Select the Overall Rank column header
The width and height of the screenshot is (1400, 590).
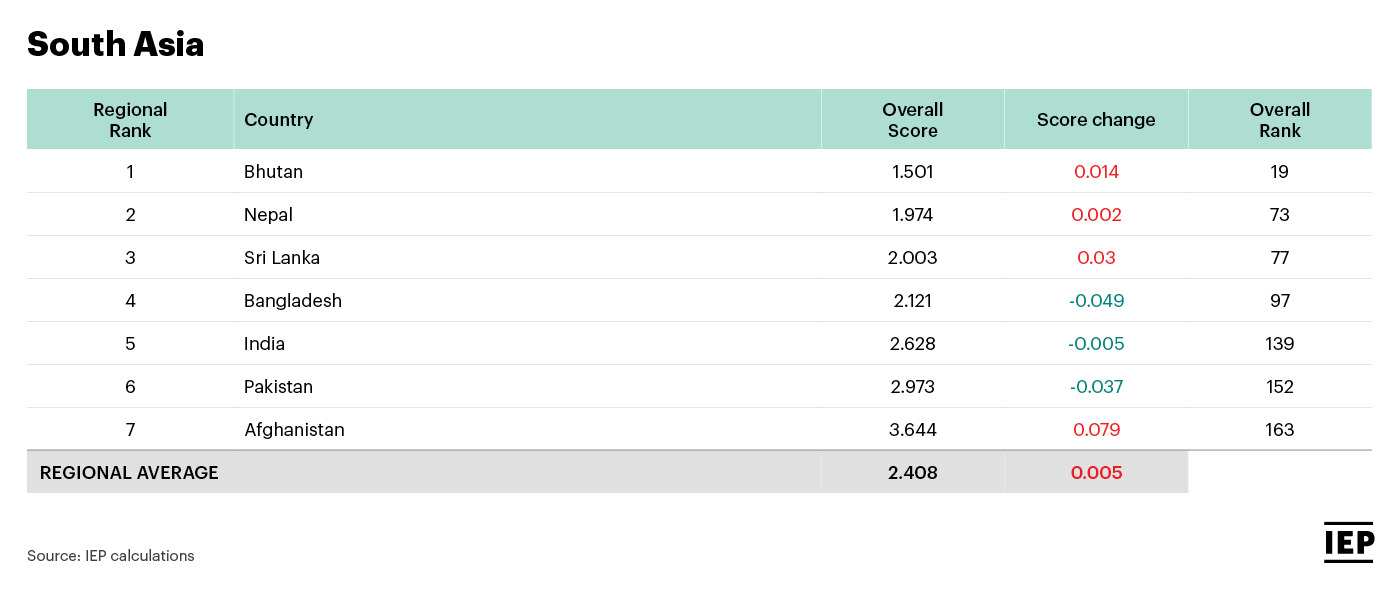[1279, 120]
